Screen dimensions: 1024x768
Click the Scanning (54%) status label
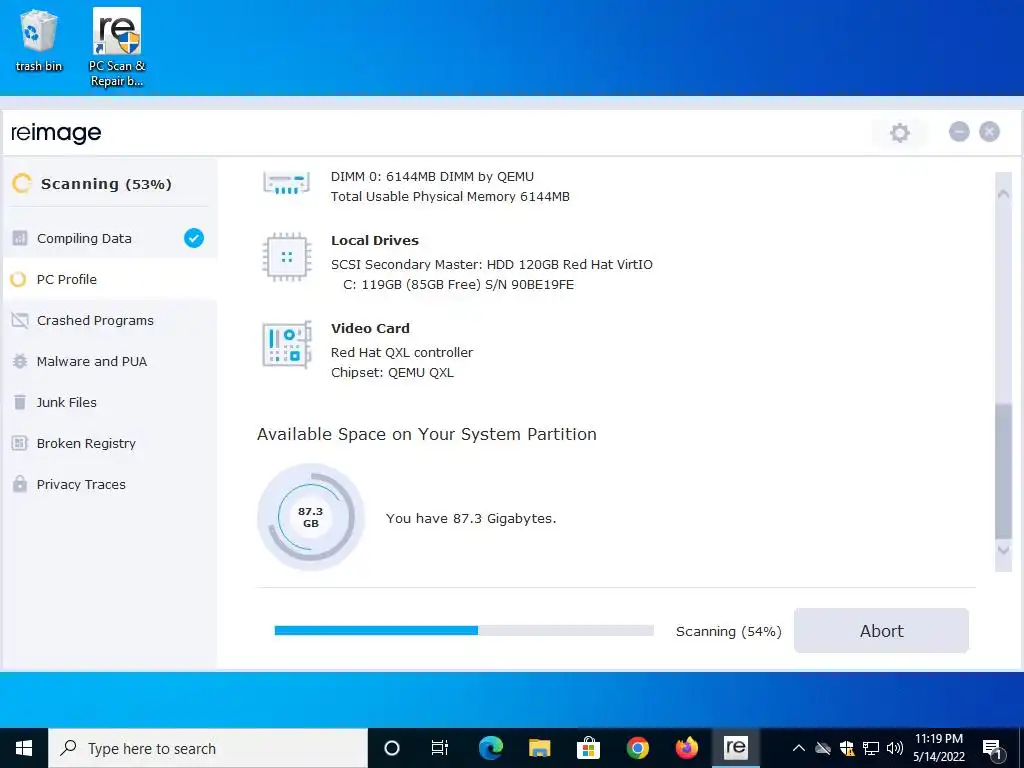click(729, 632)
